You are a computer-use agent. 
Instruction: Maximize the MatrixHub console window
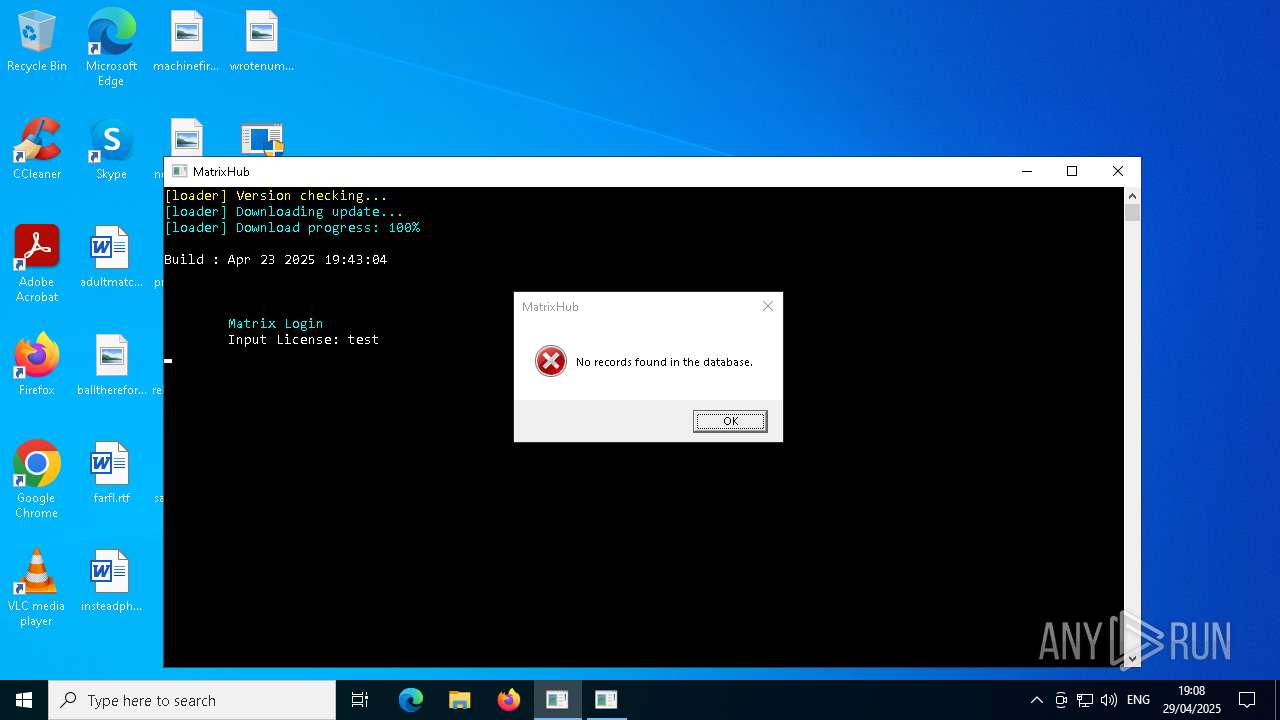click(x=1072, y=172)
